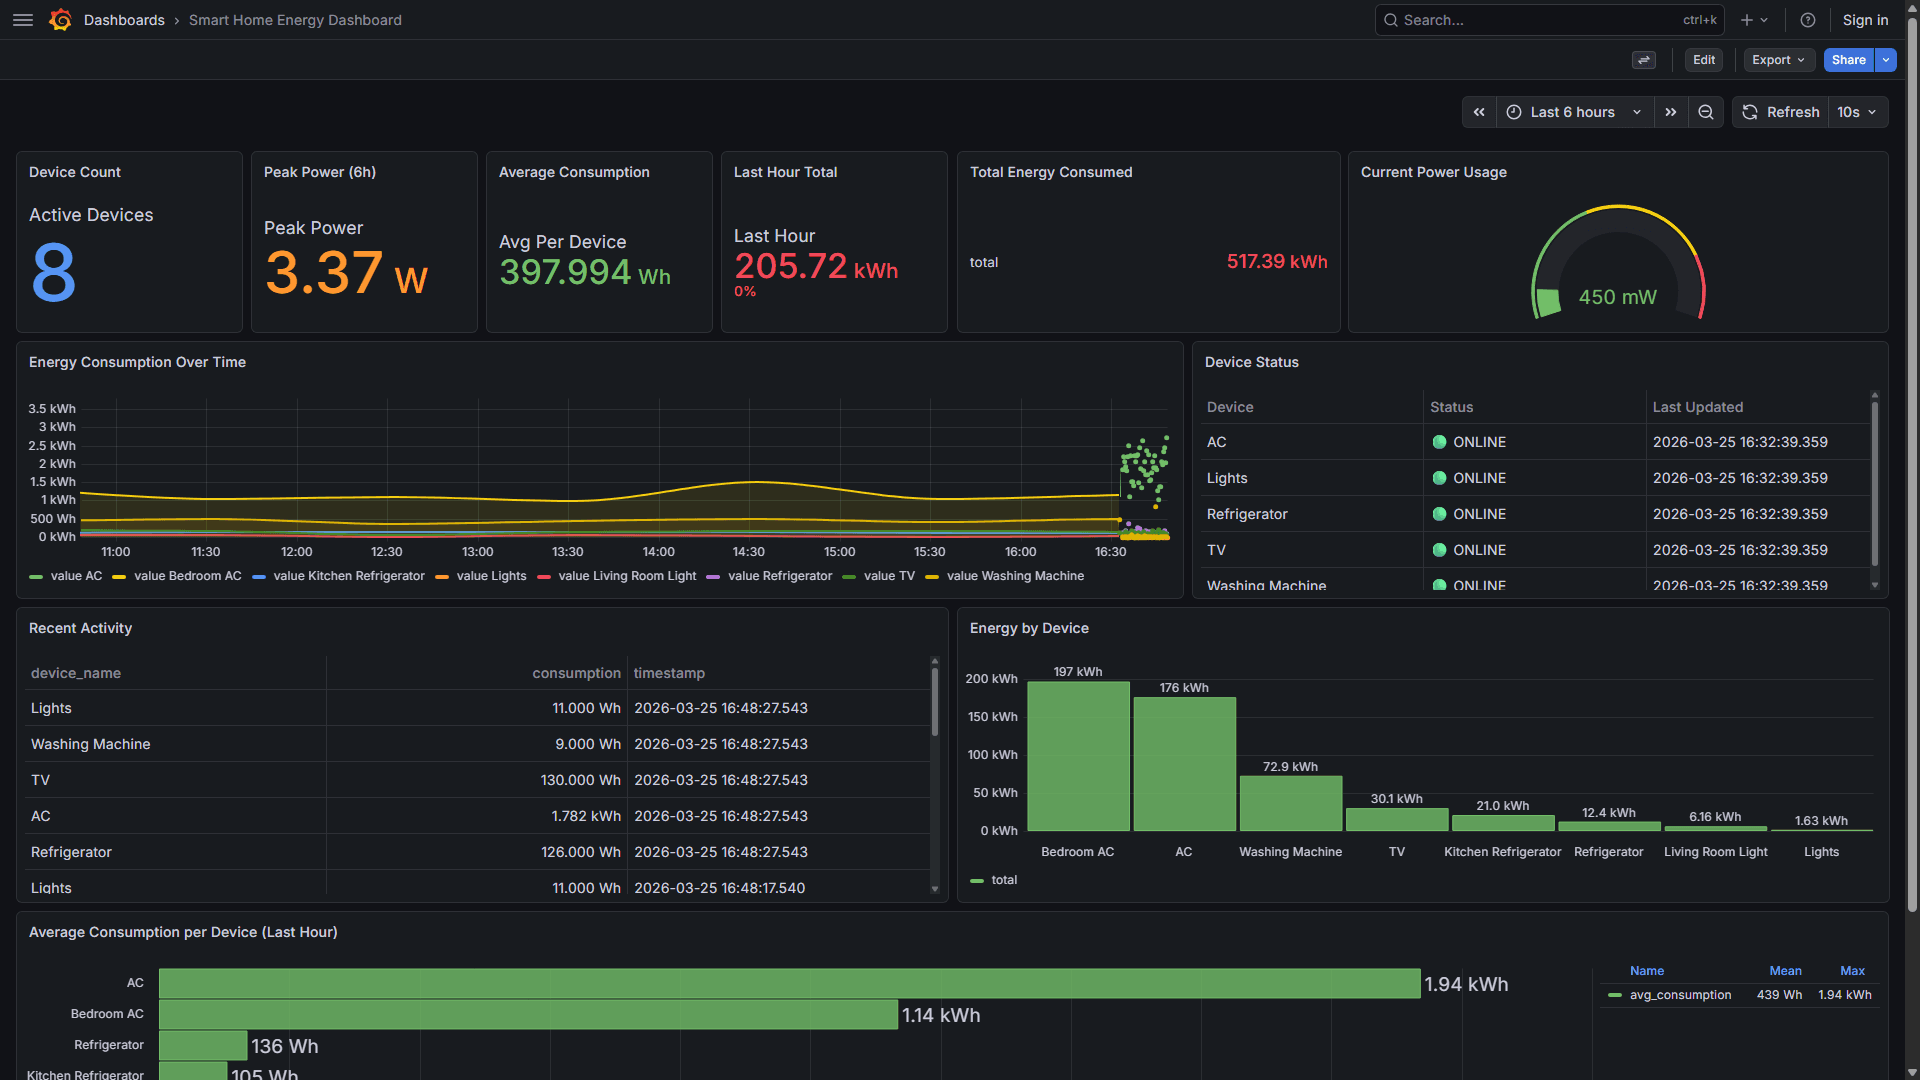Shift time range forward
The height and width of the screenshot is (1080, 1920).
click(1670, 112)
